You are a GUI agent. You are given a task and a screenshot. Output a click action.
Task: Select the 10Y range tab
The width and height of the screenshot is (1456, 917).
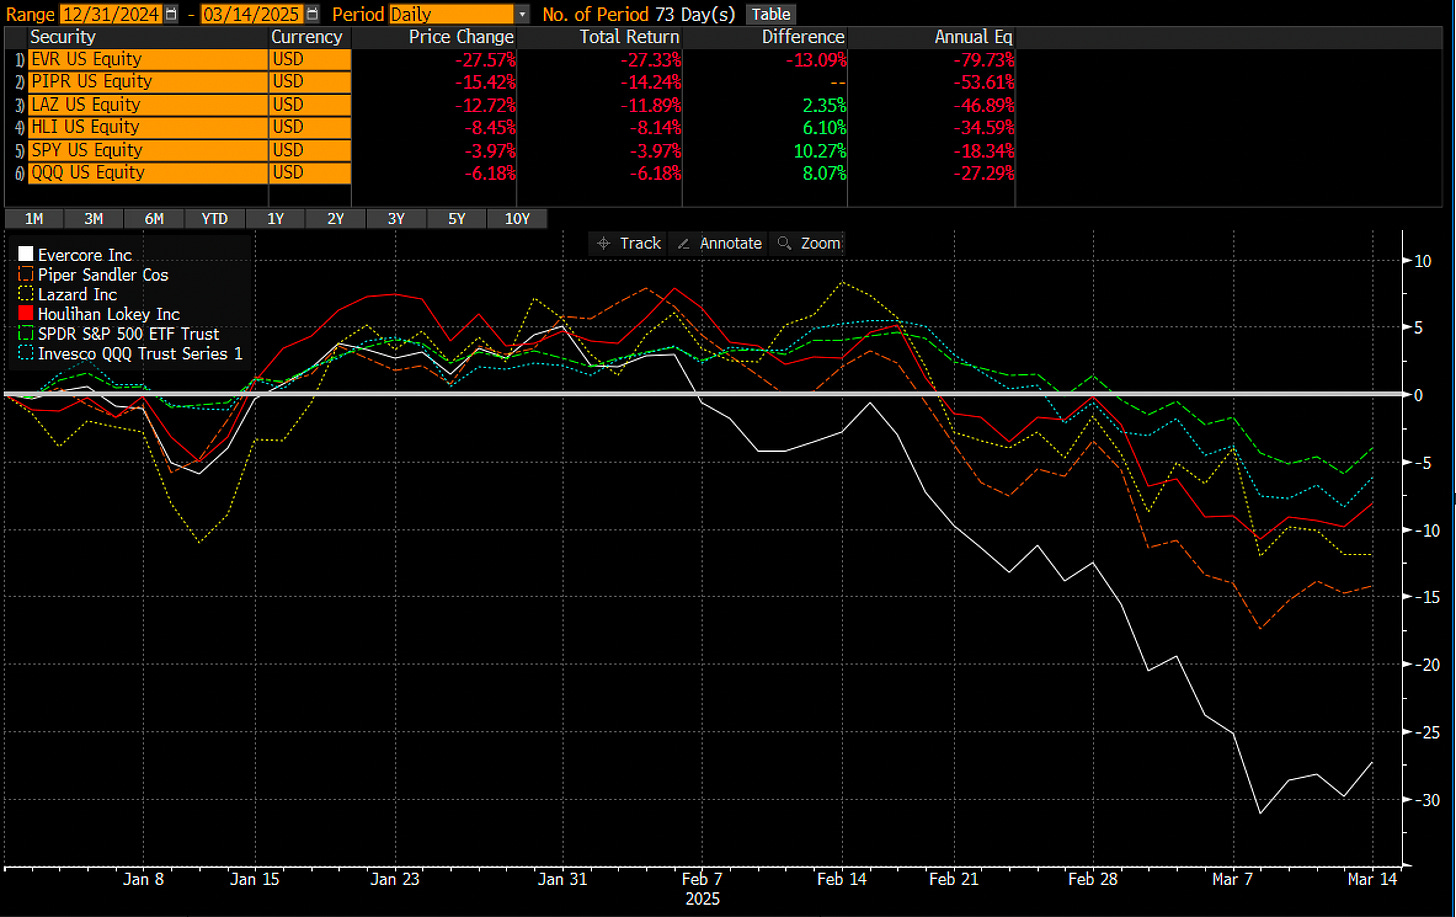pos(517,219)
